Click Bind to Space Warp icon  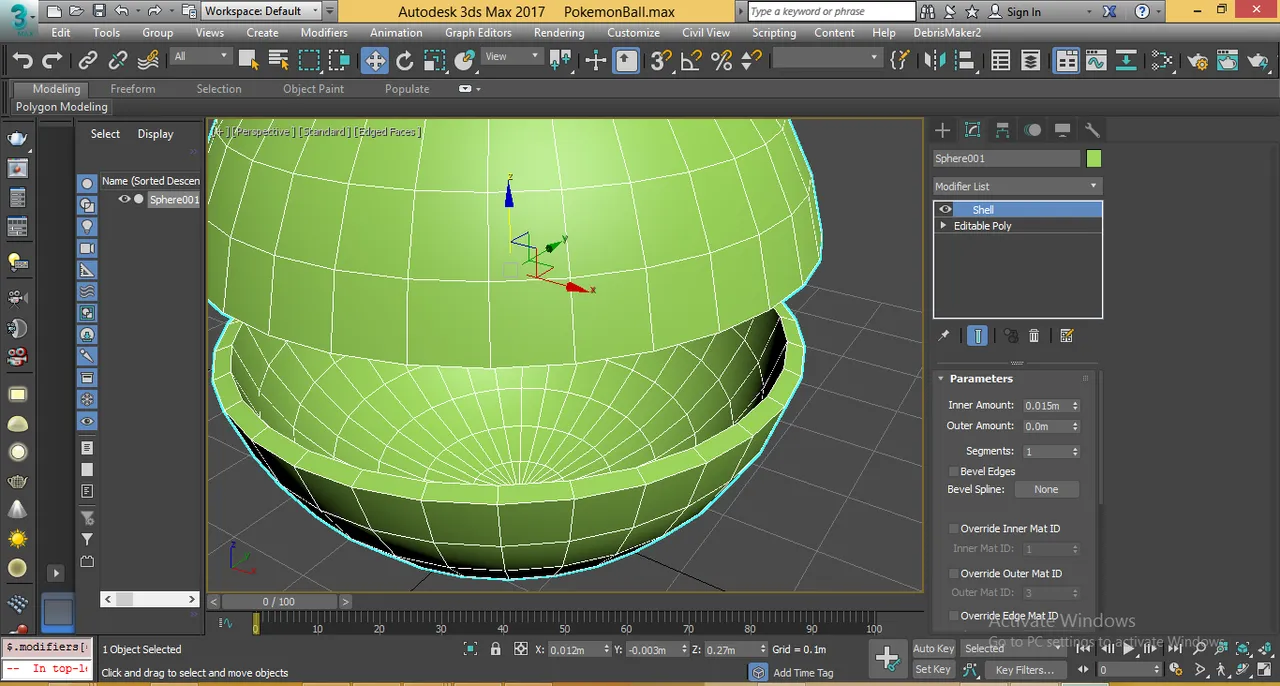click(x=148, y=61)
